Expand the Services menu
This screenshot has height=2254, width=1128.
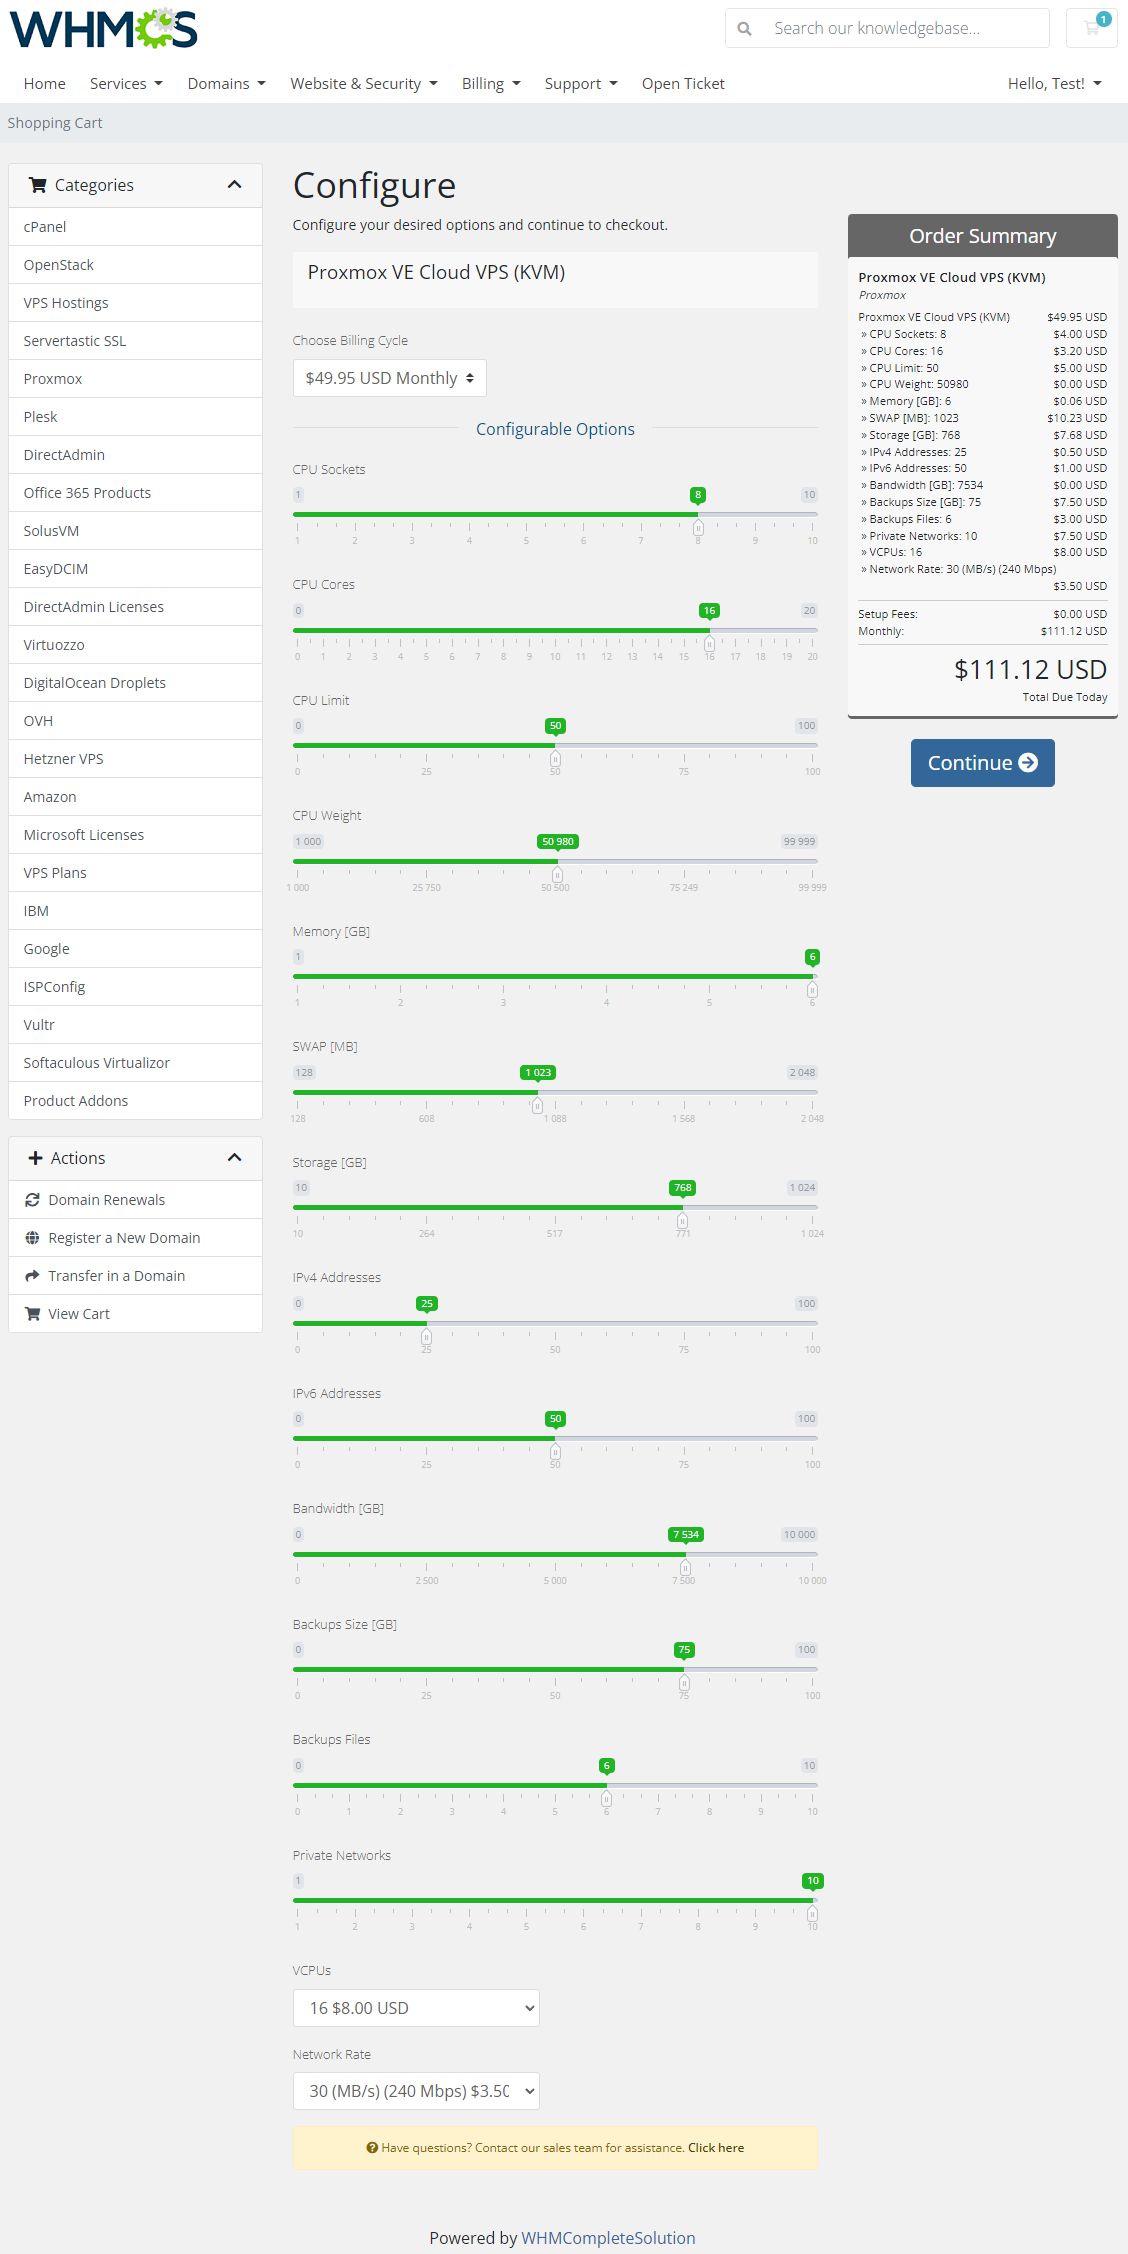click(126, 84)
